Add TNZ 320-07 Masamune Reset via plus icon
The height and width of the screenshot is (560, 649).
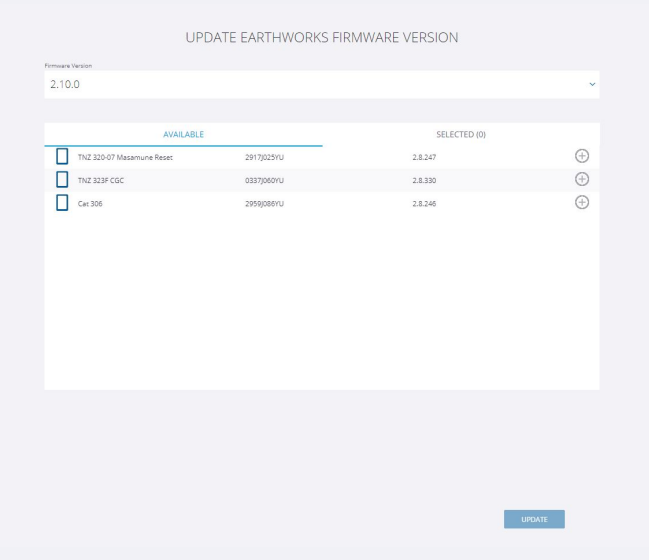click(x=582, y=156)
